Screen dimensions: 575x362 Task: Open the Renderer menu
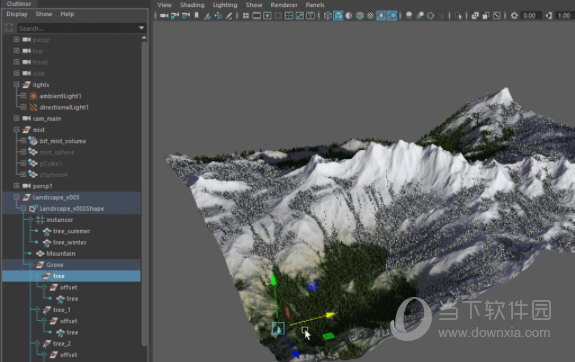point(284,5)
